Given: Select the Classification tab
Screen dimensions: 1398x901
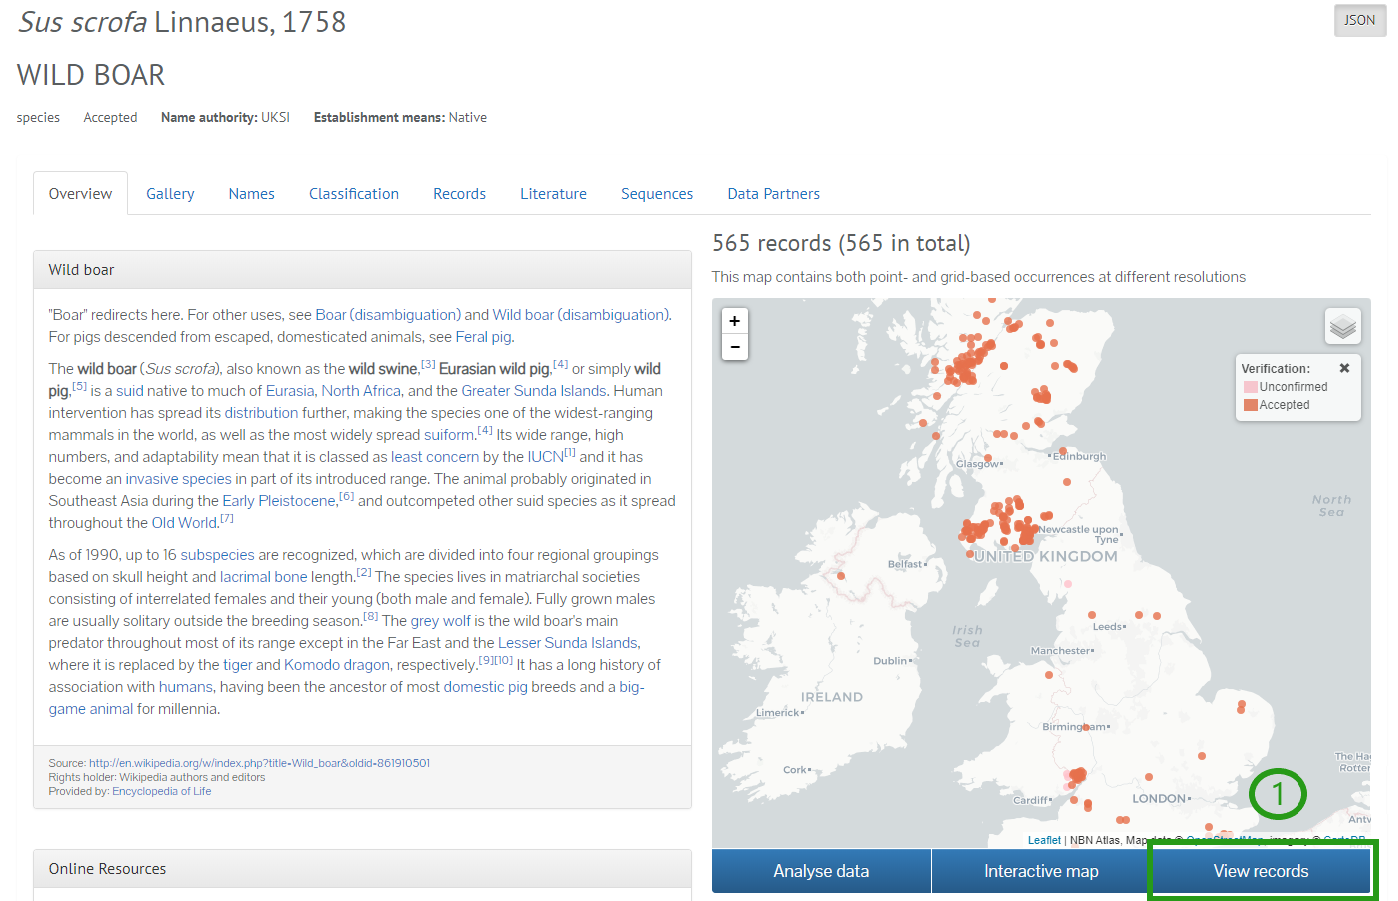Looking at the screenshot, I should click(x=353, y=194).
